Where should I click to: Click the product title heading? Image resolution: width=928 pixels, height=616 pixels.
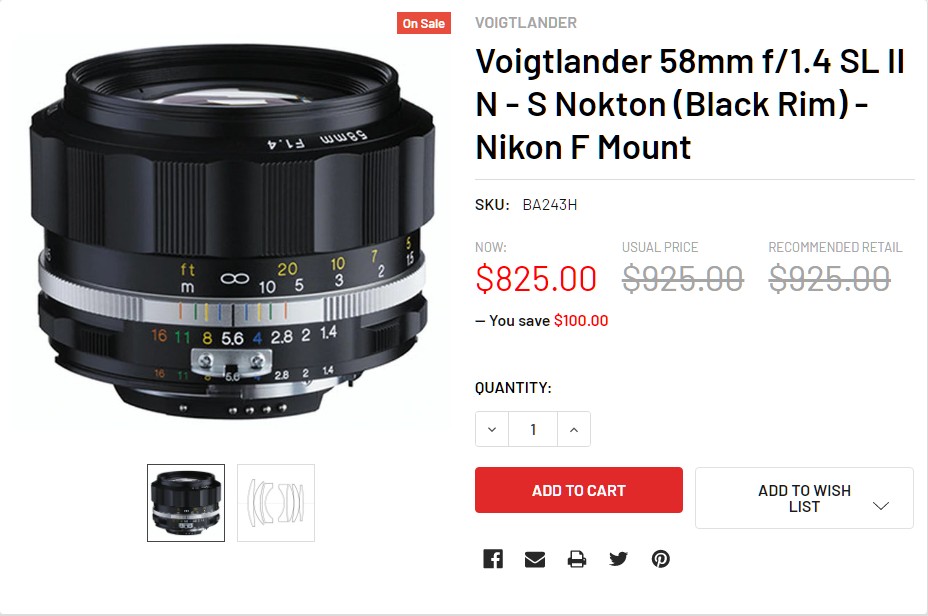click(690, 104)
